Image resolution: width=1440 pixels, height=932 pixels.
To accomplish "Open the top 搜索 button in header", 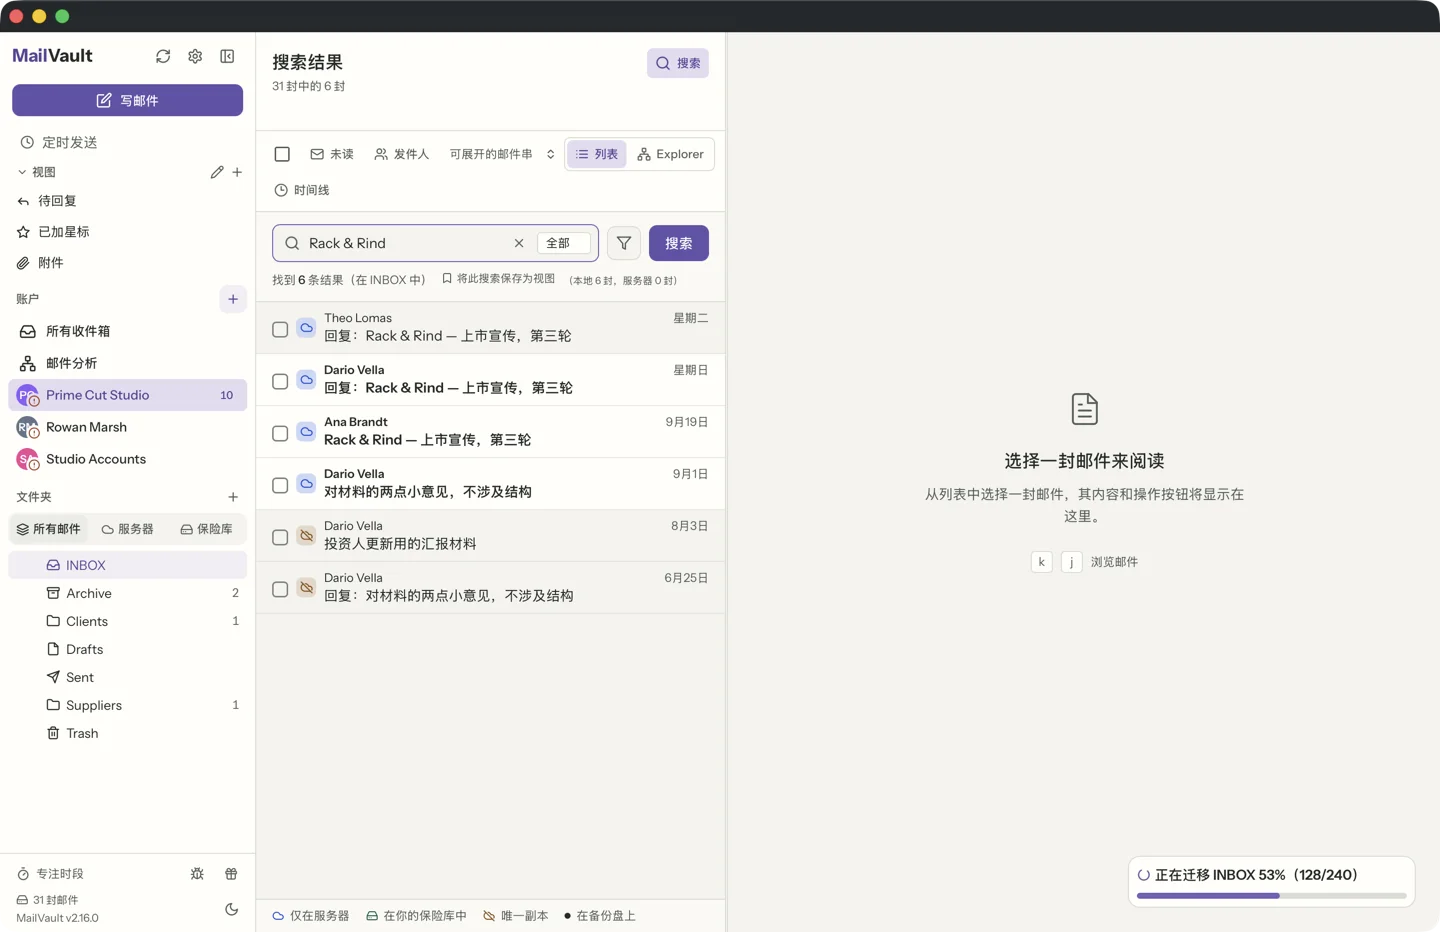I will click(678, 63).
